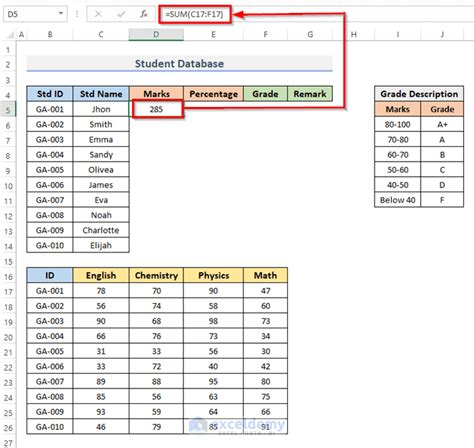Click the name cell Emma
Viewport: 474px width, 448px height.
(101, 139)
